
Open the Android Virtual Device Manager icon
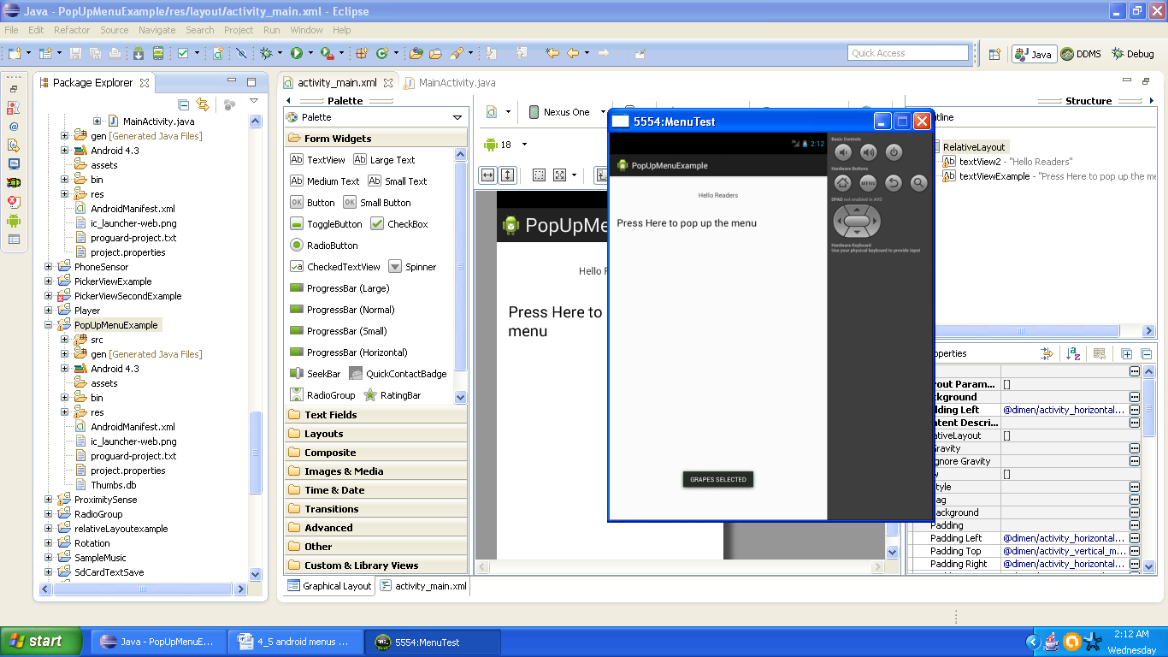pyautogui.click(x=158, y=53)
